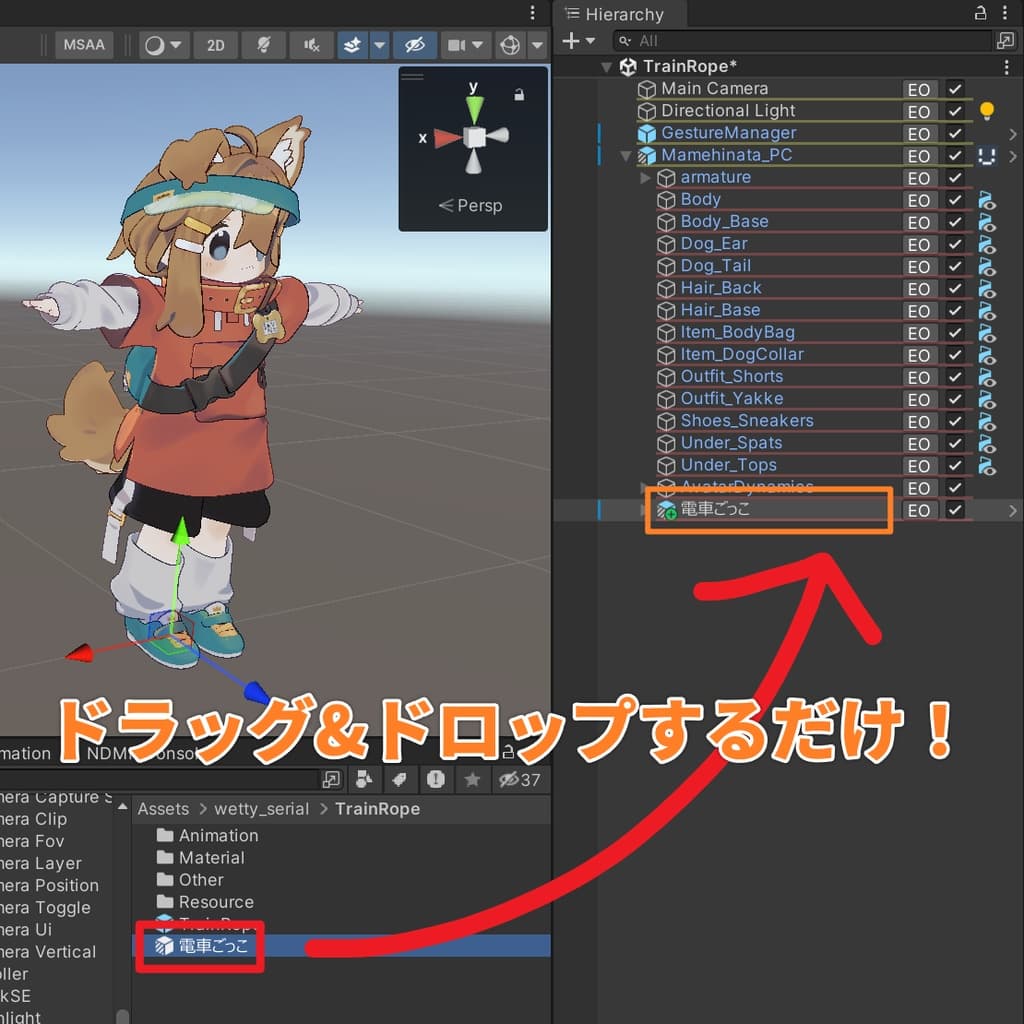Screen dimensions: 1024x1024
Task: Toggle Outfit_Shorts active checkbox
Action: click(955, 377)
